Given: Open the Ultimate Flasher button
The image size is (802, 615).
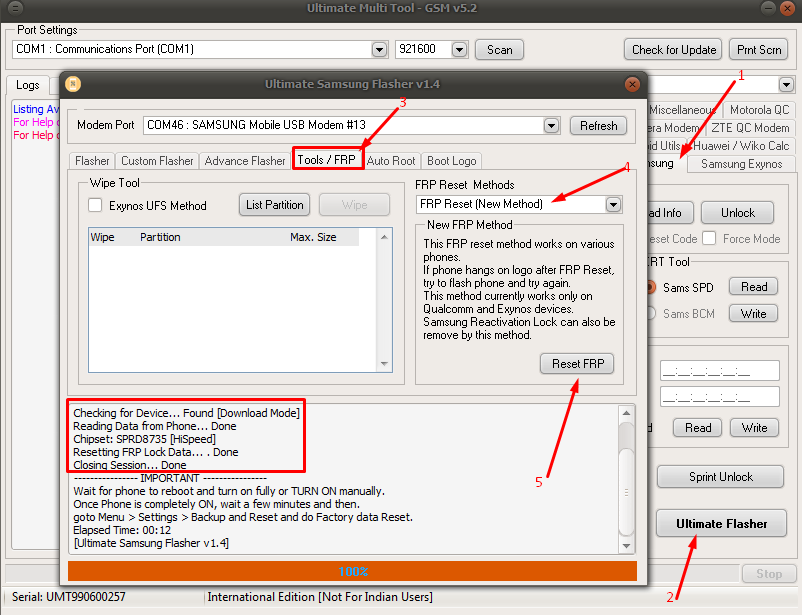Looking at the screenshot, I should [721, 523].
